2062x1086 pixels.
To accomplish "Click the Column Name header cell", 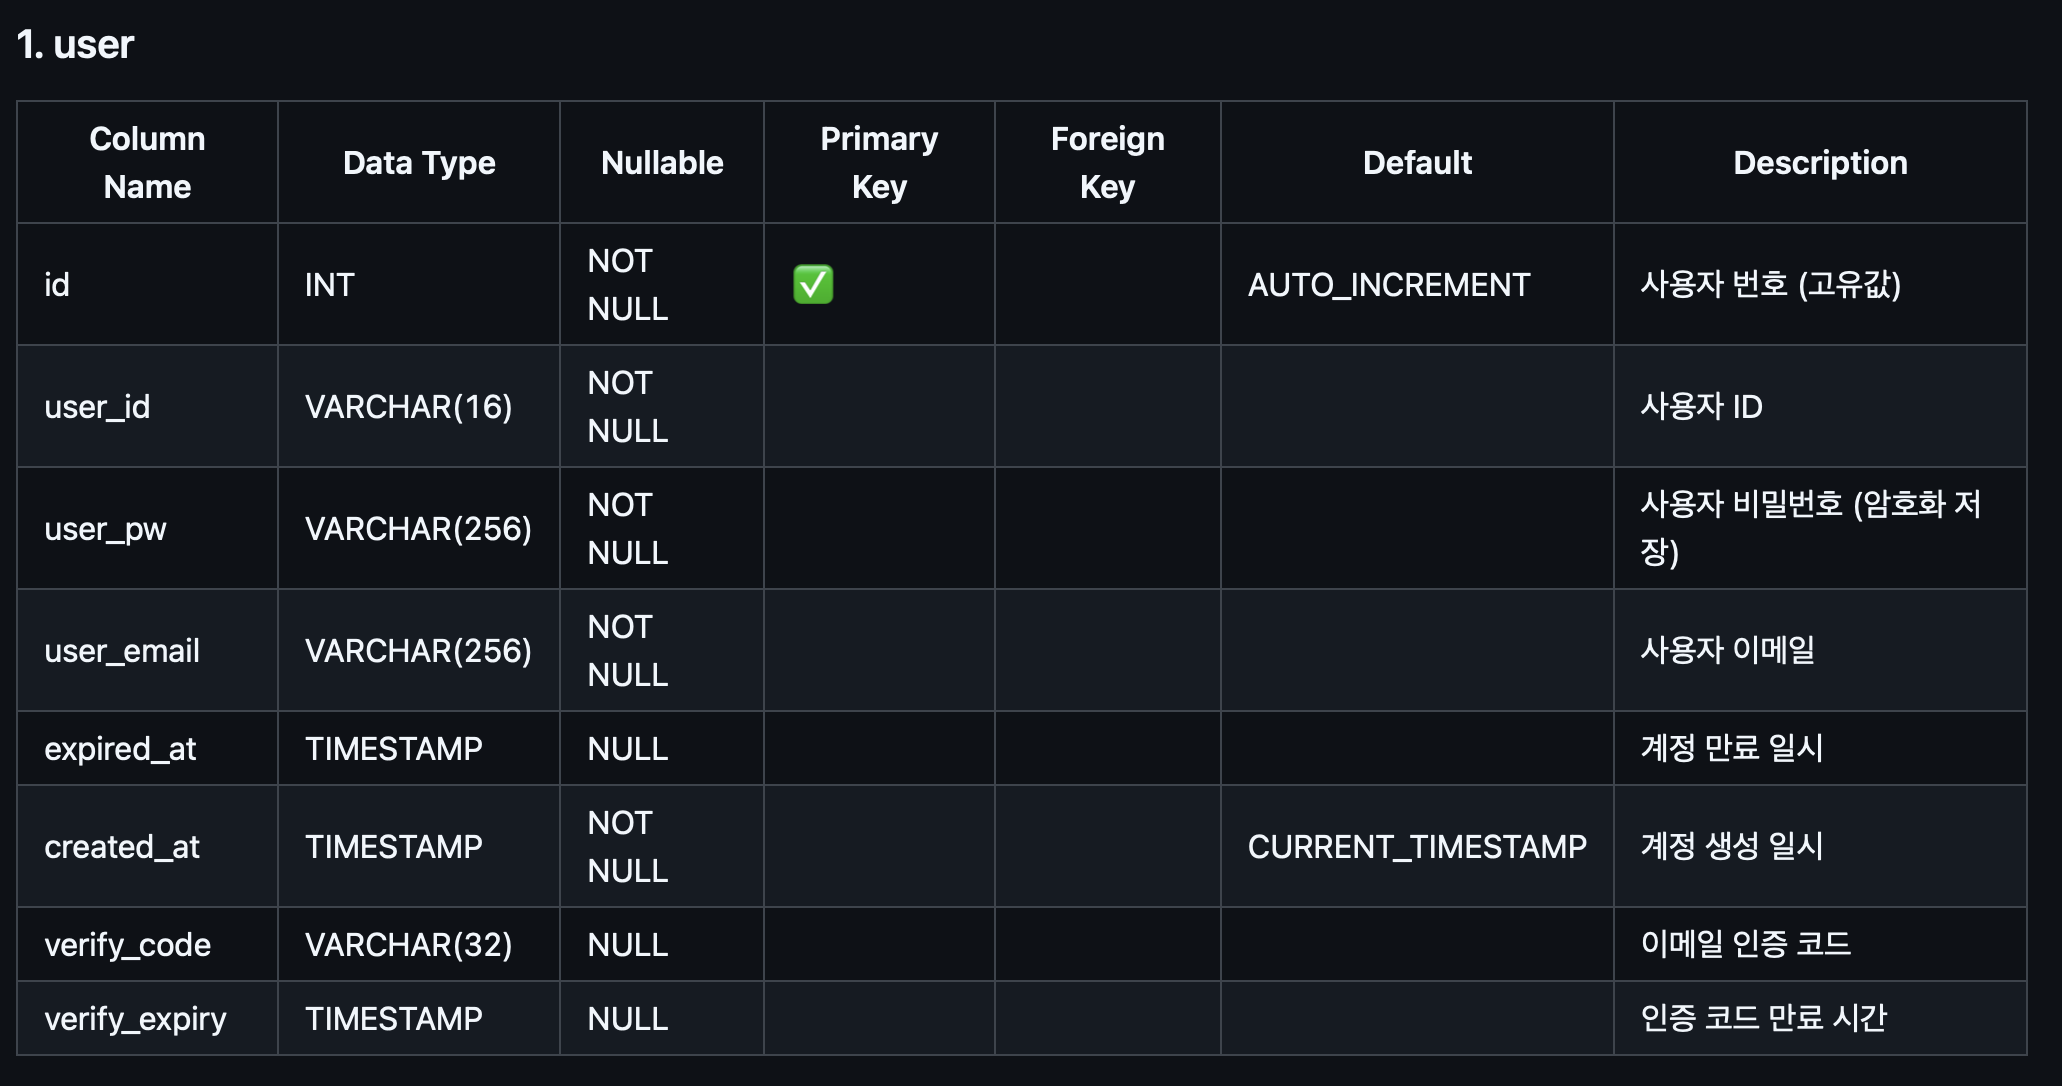I will tap(147, 162).
